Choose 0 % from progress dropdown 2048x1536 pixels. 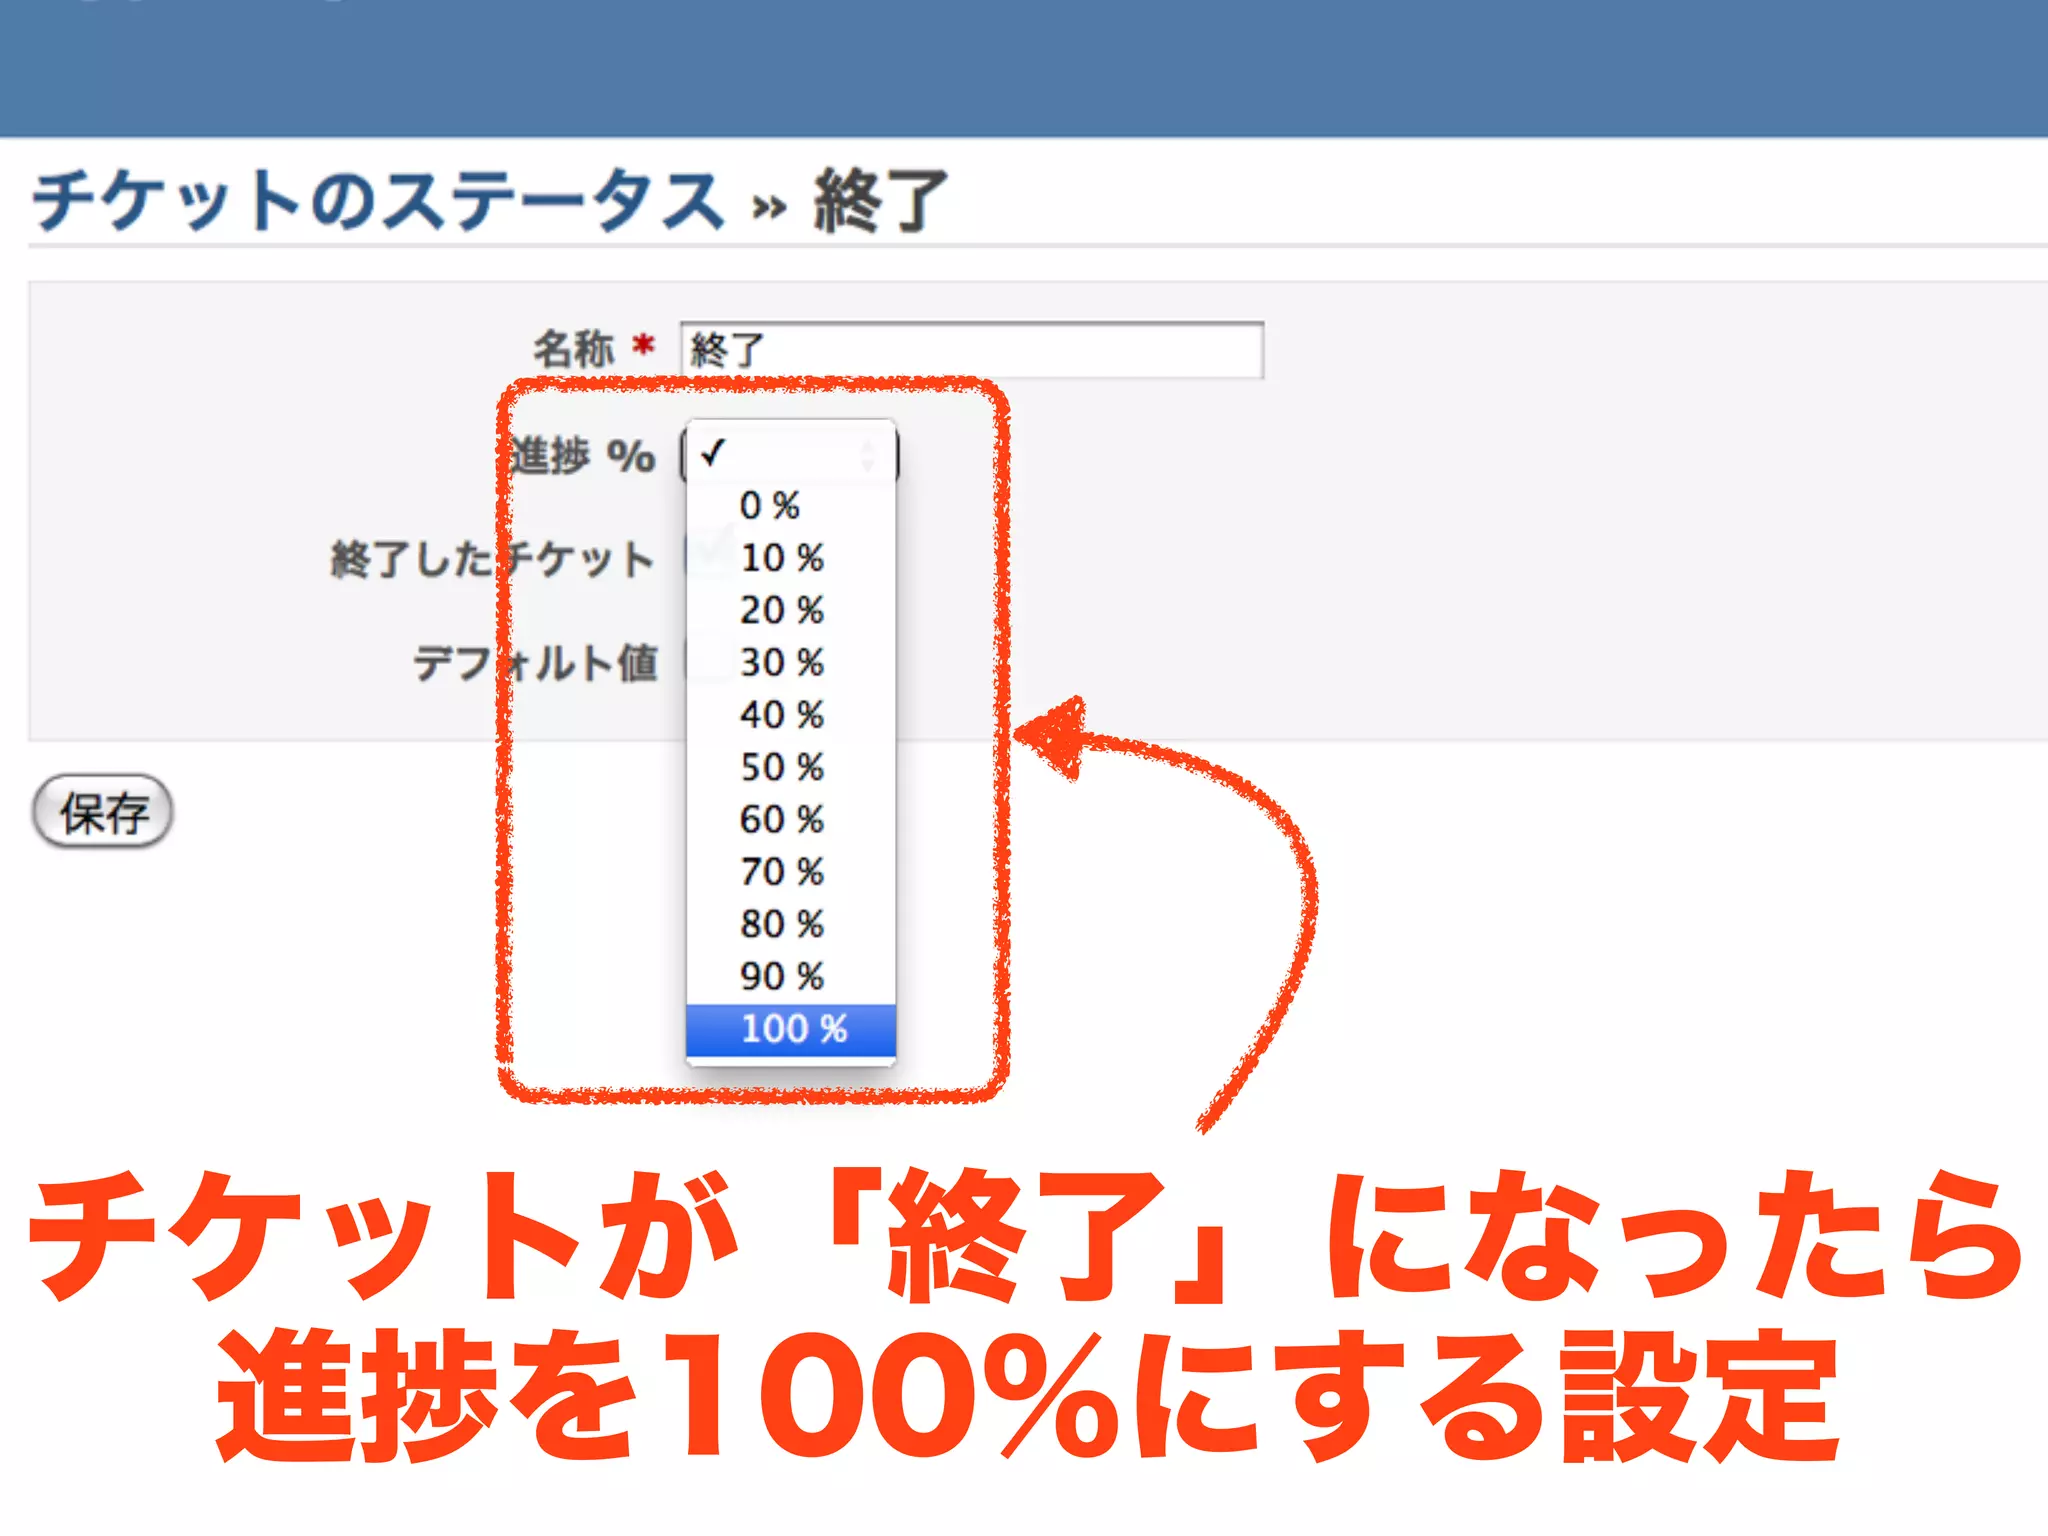coord(790,505)
